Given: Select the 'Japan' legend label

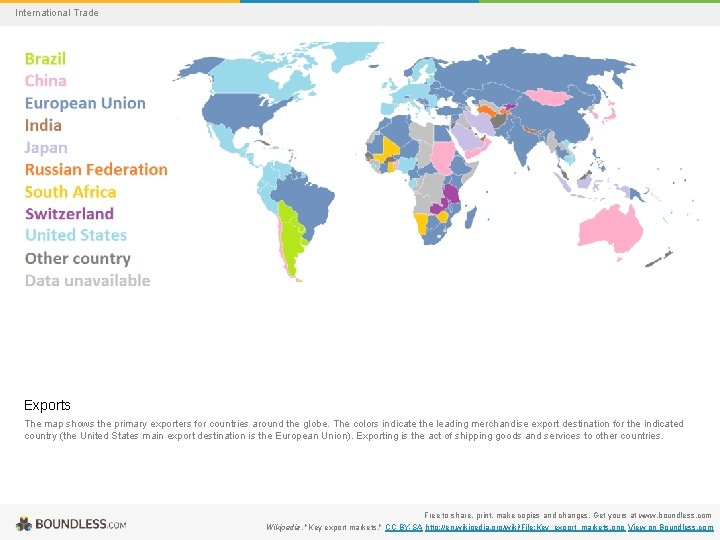Looking at the screenshot, I should point(46,148).
